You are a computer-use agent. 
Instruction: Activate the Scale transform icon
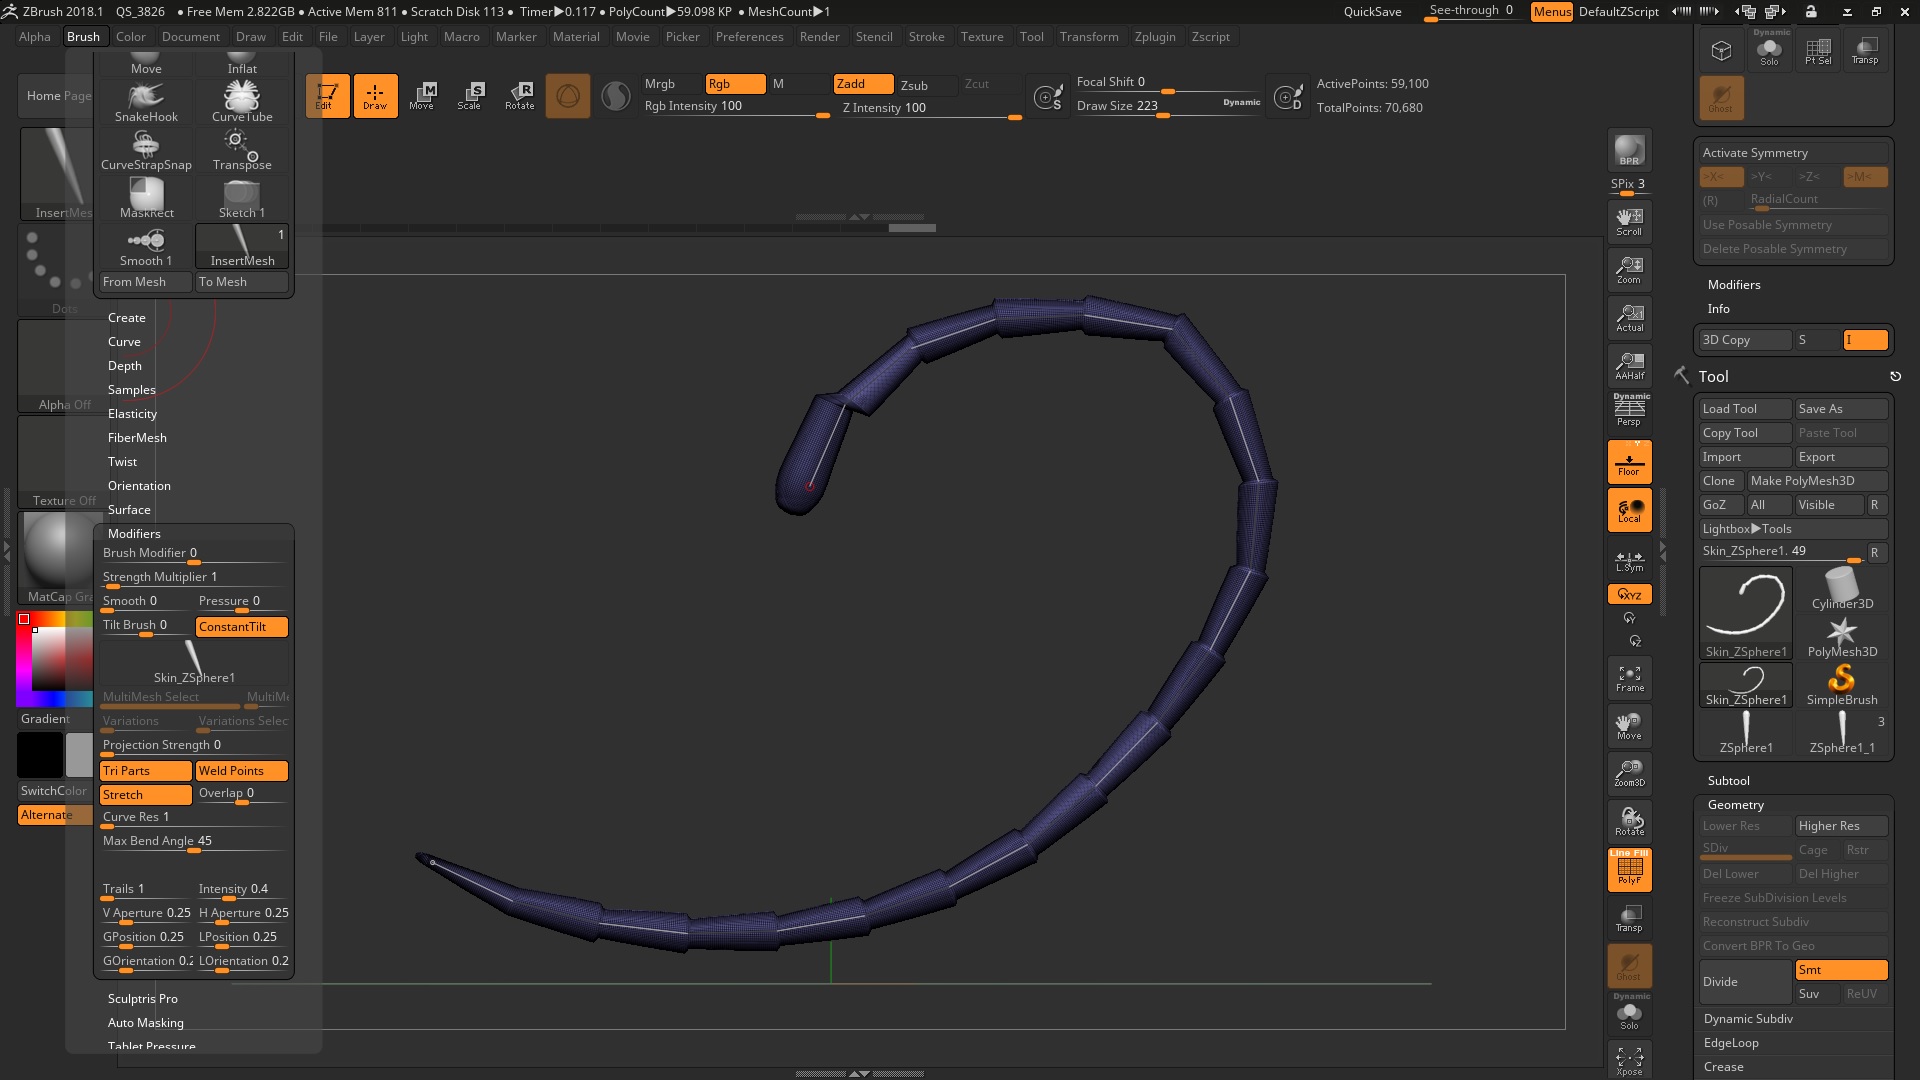470,96
